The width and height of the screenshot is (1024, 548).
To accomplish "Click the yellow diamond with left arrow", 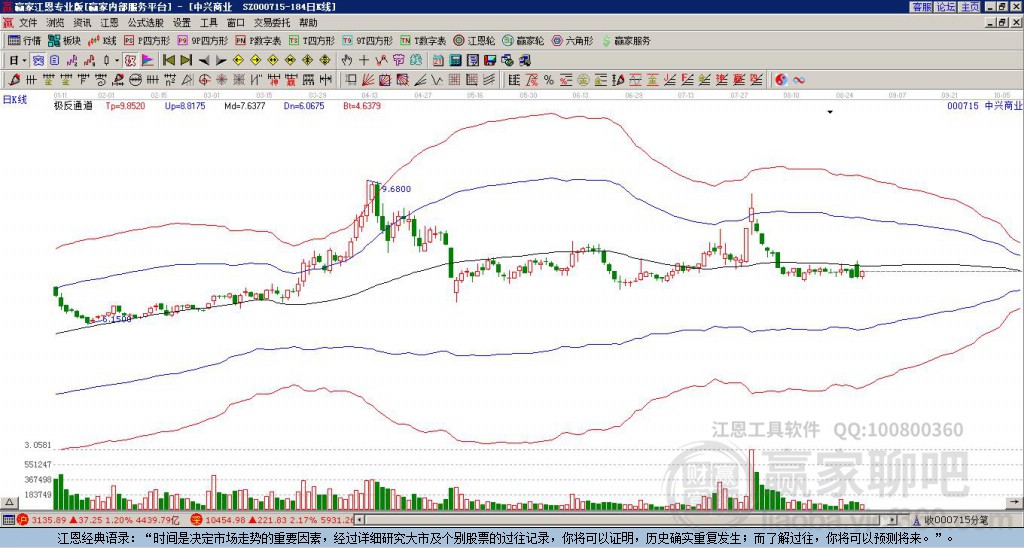I will click(x=238, y=61).
